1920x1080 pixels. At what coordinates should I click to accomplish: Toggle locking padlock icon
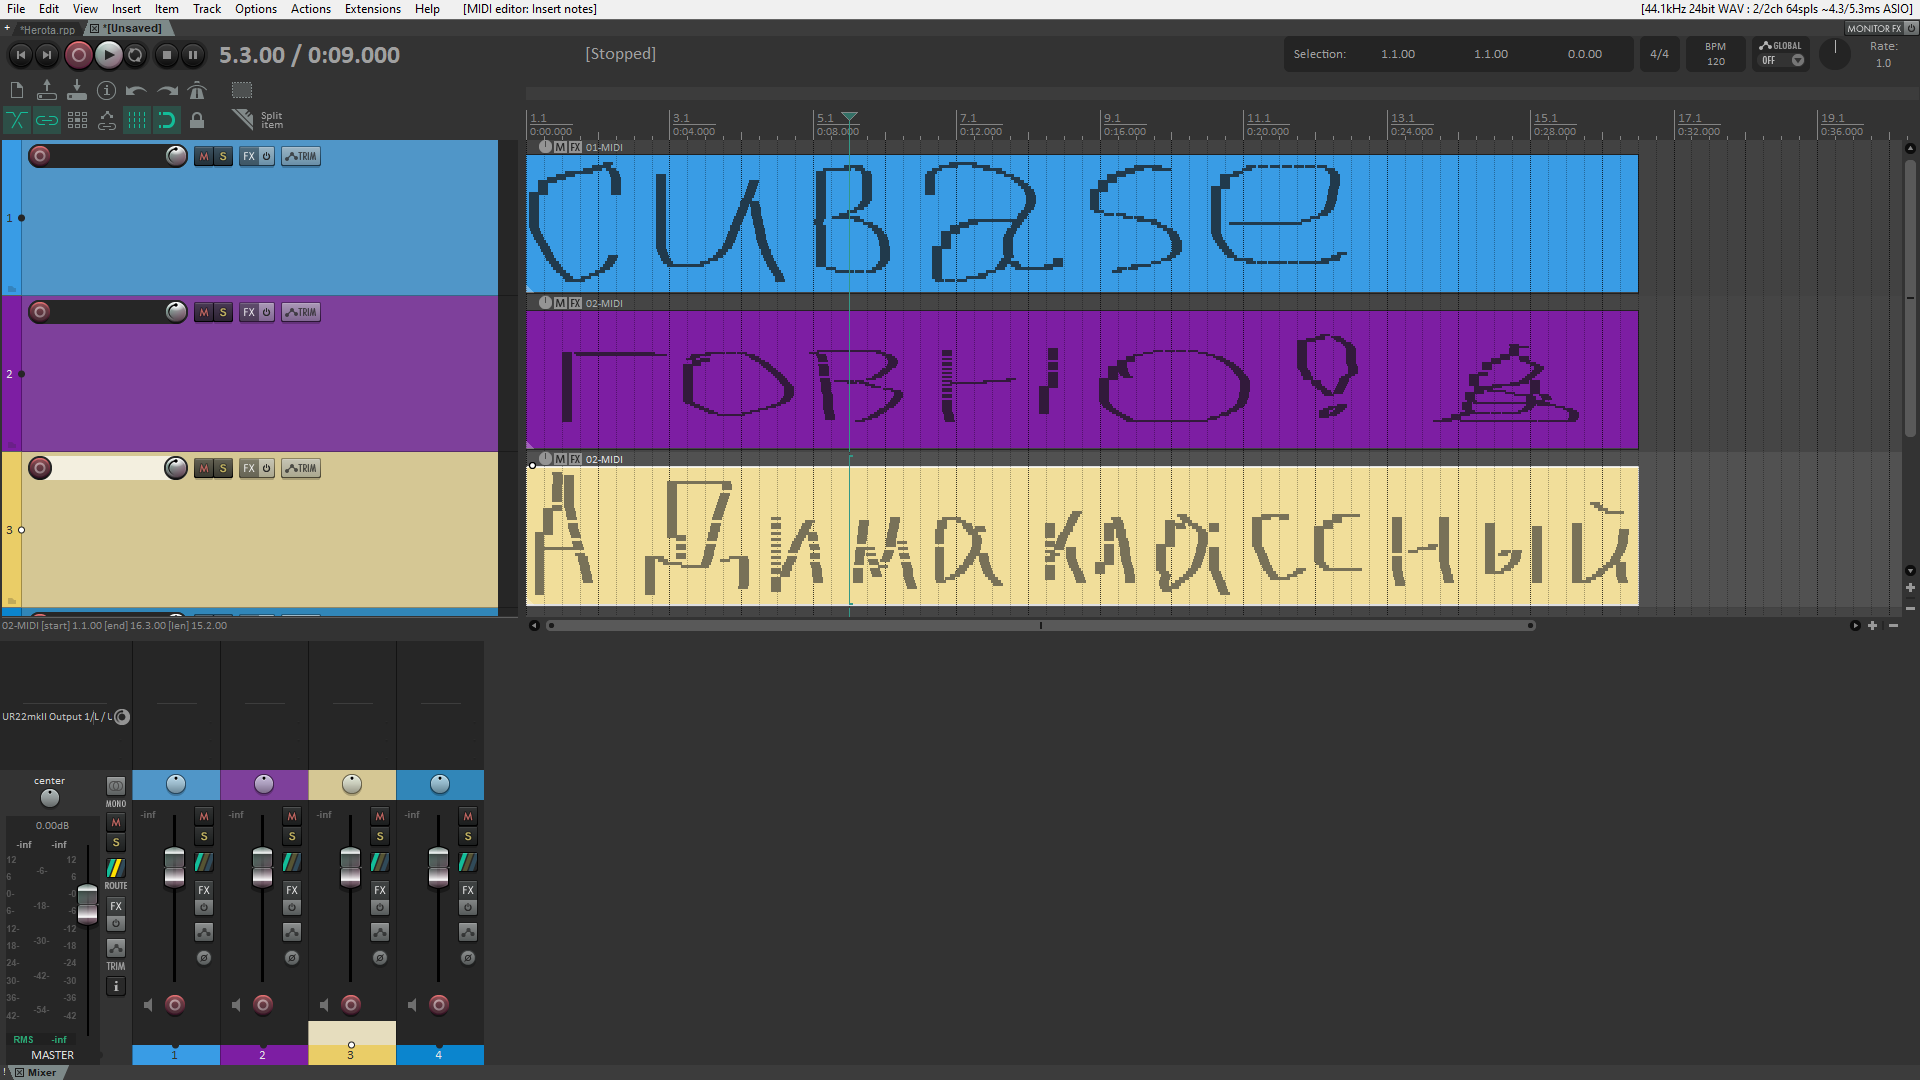pos(197,121)
